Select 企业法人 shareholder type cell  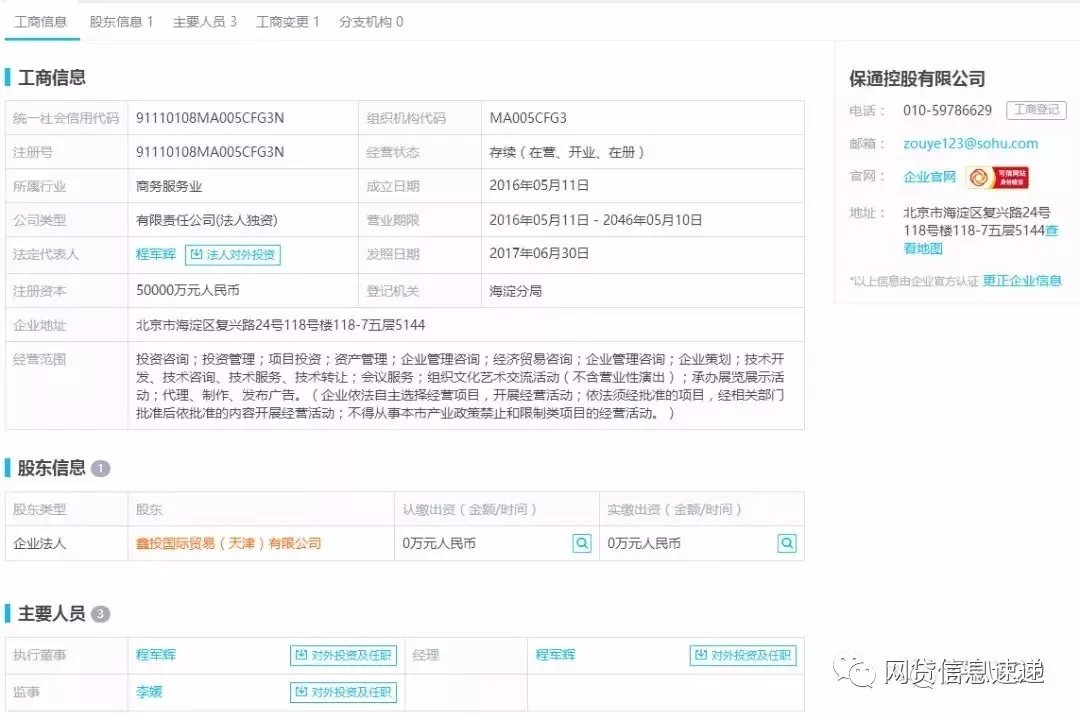39,544
